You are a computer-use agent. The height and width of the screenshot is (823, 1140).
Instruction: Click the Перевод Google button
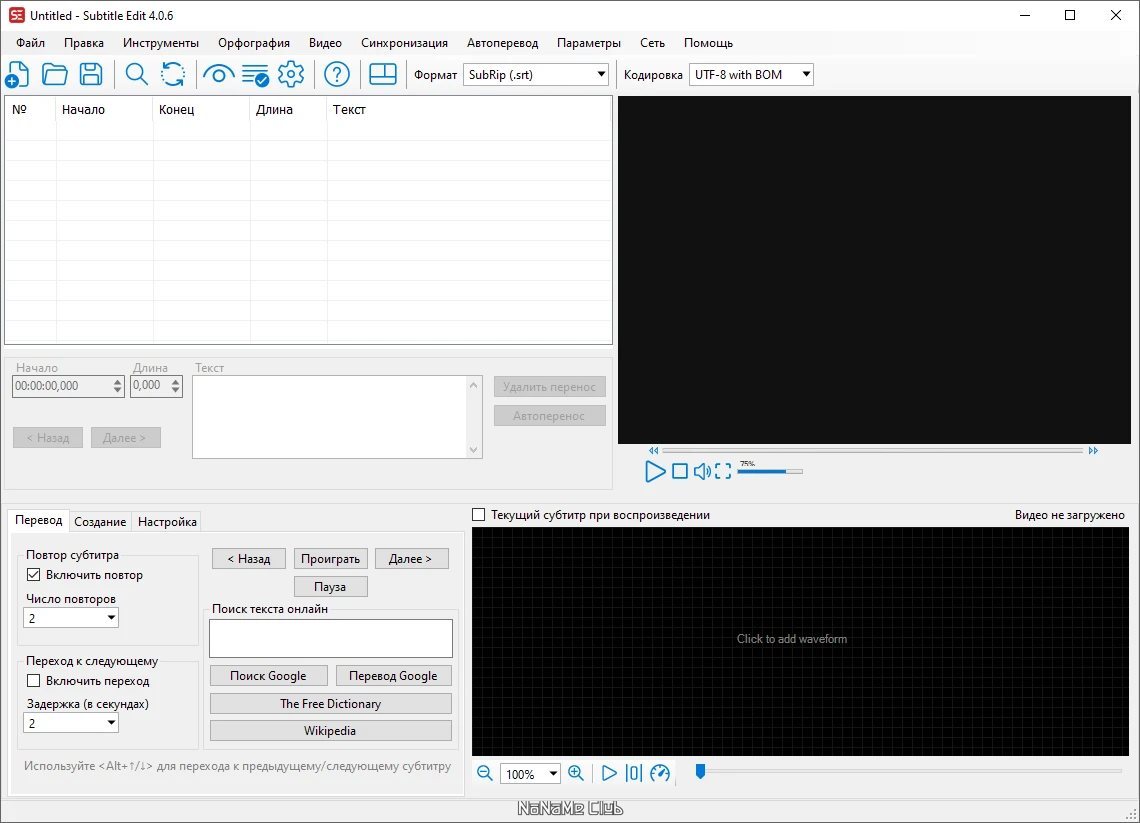[393, 675]
